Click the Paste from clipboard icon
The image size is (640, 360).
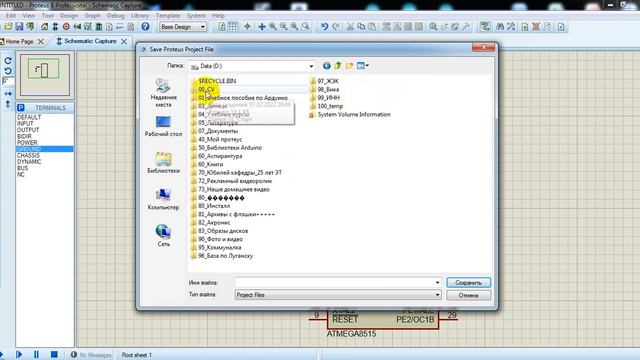point(372,27)
